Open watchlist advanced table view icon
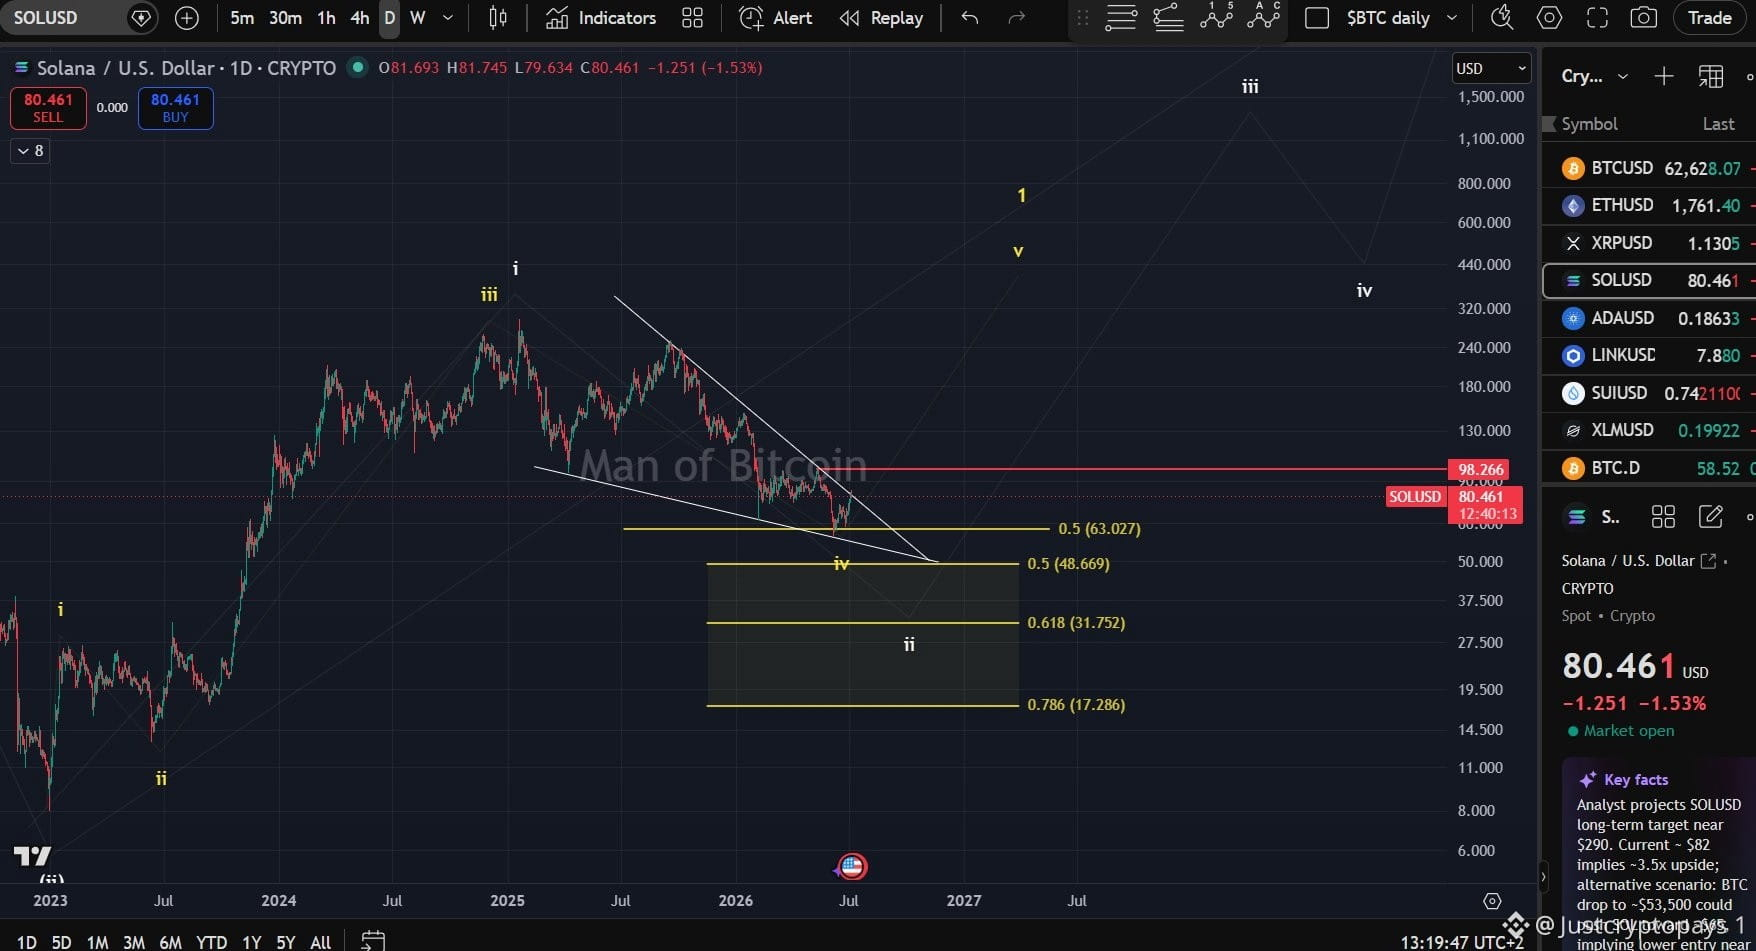Image resolution: width=1756 pixels, height=951 pixels. (x=1711, y=76)
